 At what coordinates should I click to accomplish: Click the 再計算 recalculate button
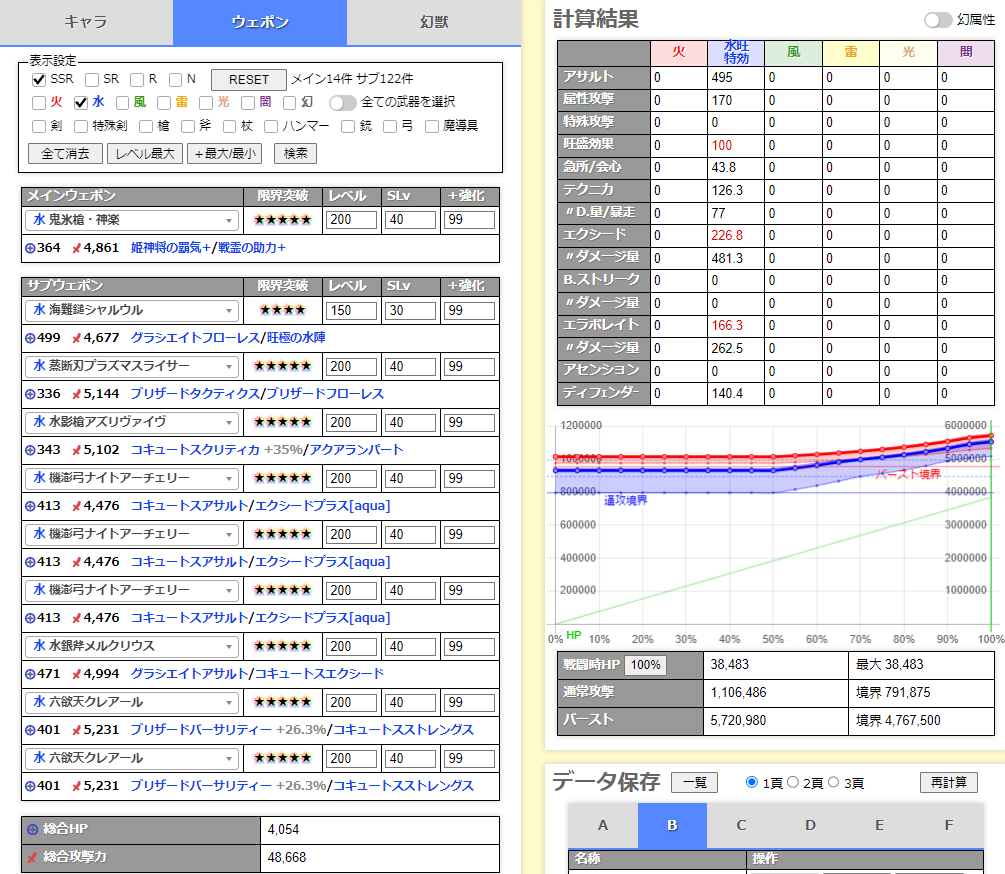948,782
